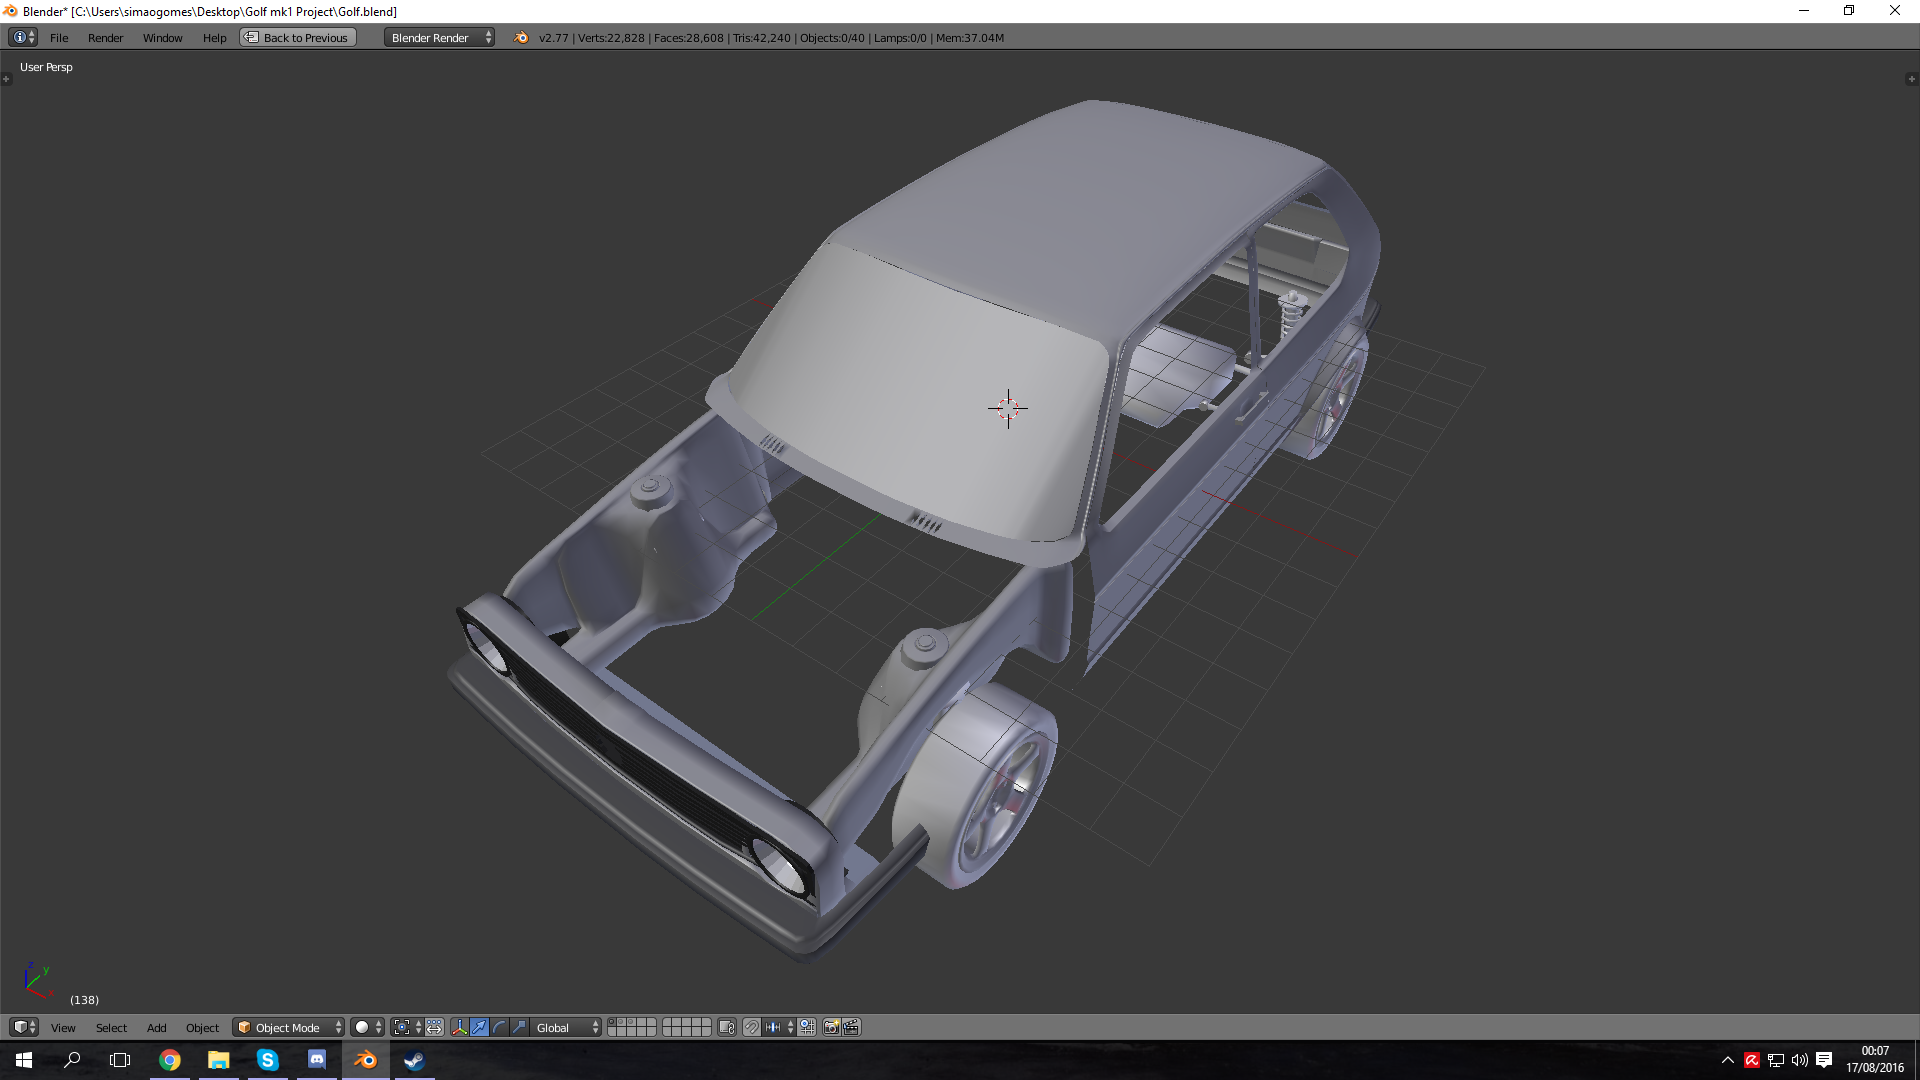
Task: Select the scale manipulator icon
Action: pos(519,1027)
